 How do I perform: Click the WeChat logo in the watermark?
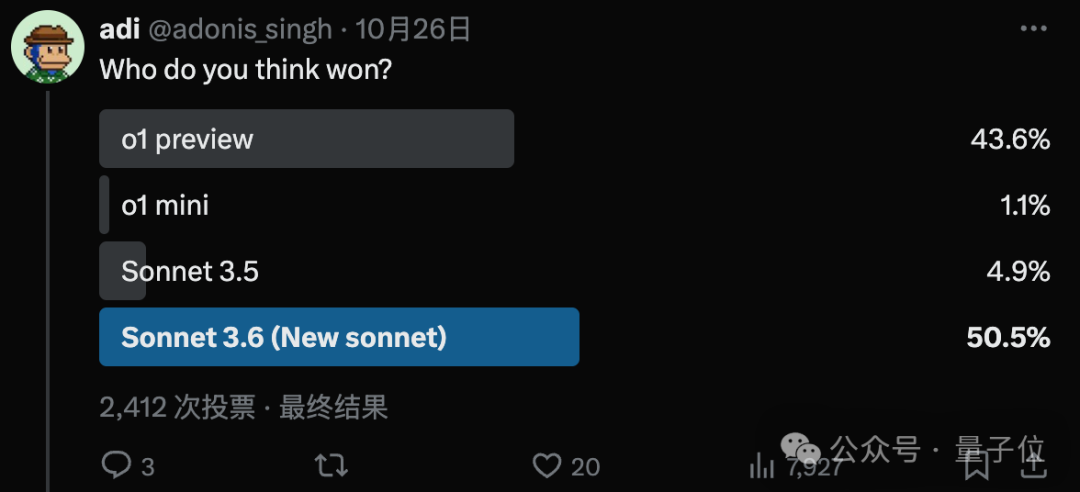click(801, 451)
